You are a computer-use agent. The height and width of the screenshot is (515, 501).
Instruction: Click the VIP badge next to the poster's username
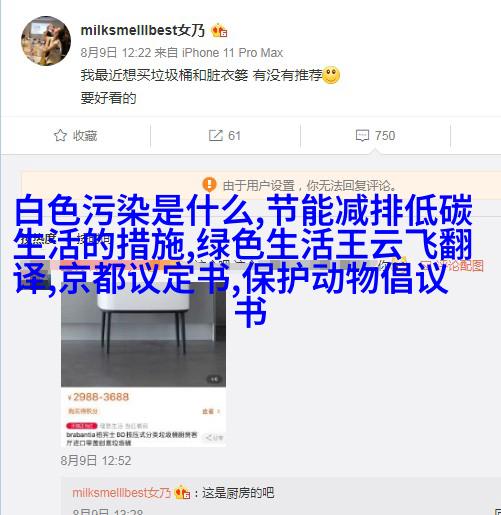click(x=219, y=31)
